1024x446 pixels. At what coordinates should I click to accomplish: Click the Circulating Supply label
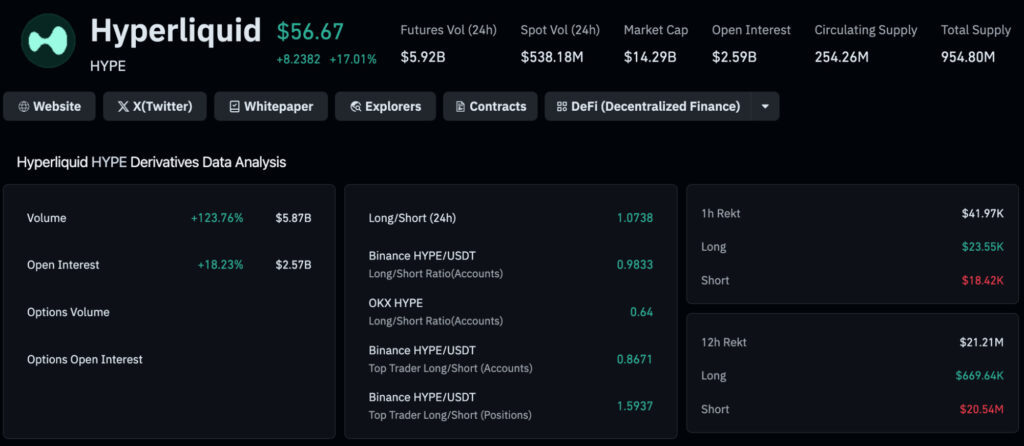coord(866,30)
